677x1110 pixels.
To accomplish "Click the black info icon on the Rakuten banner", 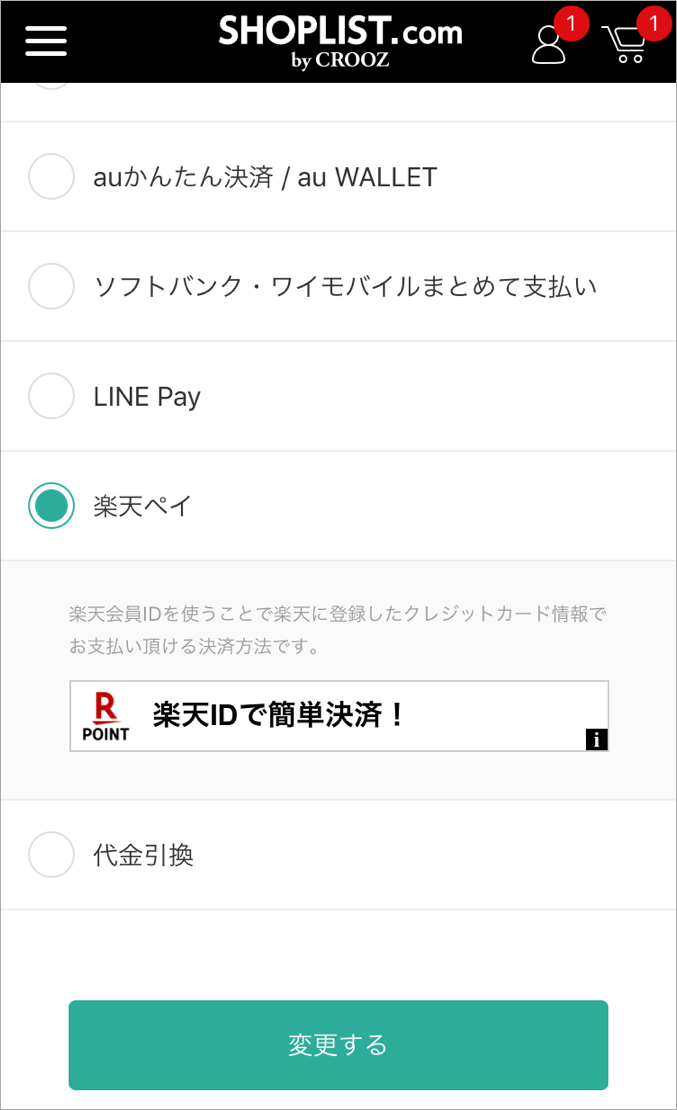I will point(596,740).
